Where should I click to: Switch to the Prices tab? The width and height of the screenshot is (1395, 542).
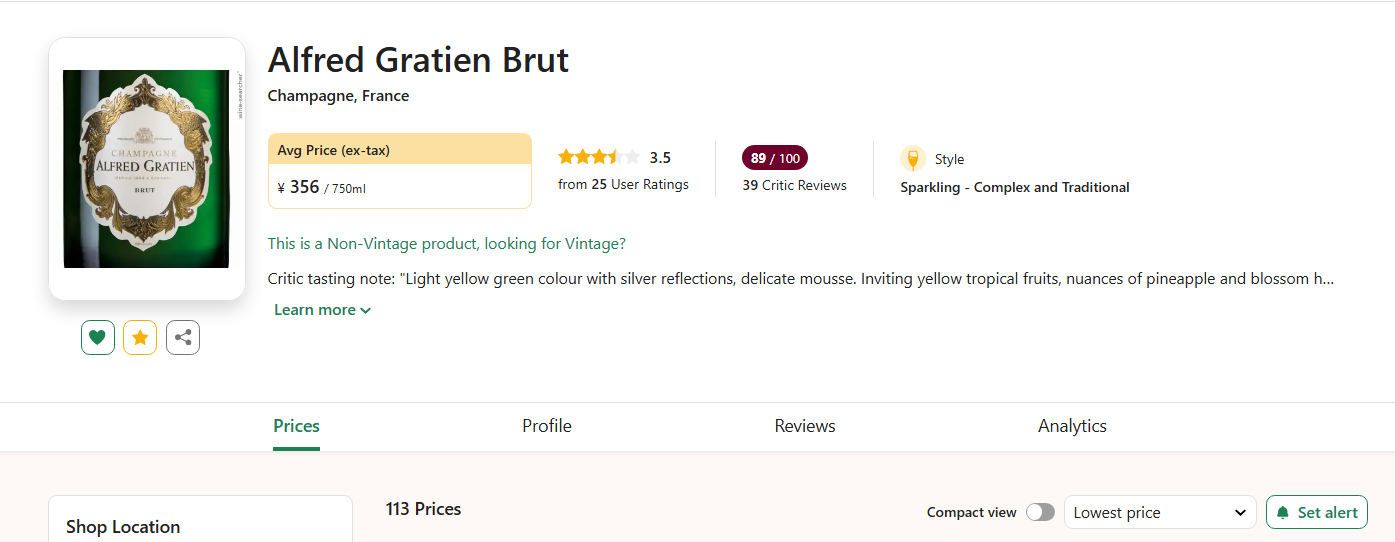tap(296, 426)
